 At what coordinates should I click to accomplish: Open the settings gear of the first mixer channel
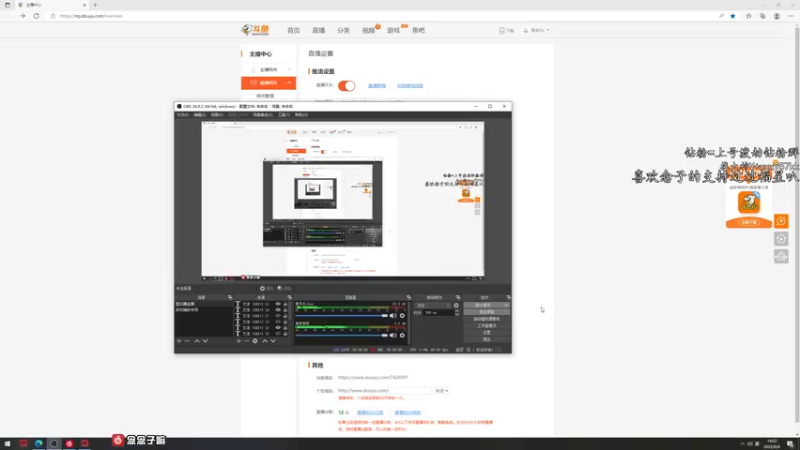tap(402, 316)
